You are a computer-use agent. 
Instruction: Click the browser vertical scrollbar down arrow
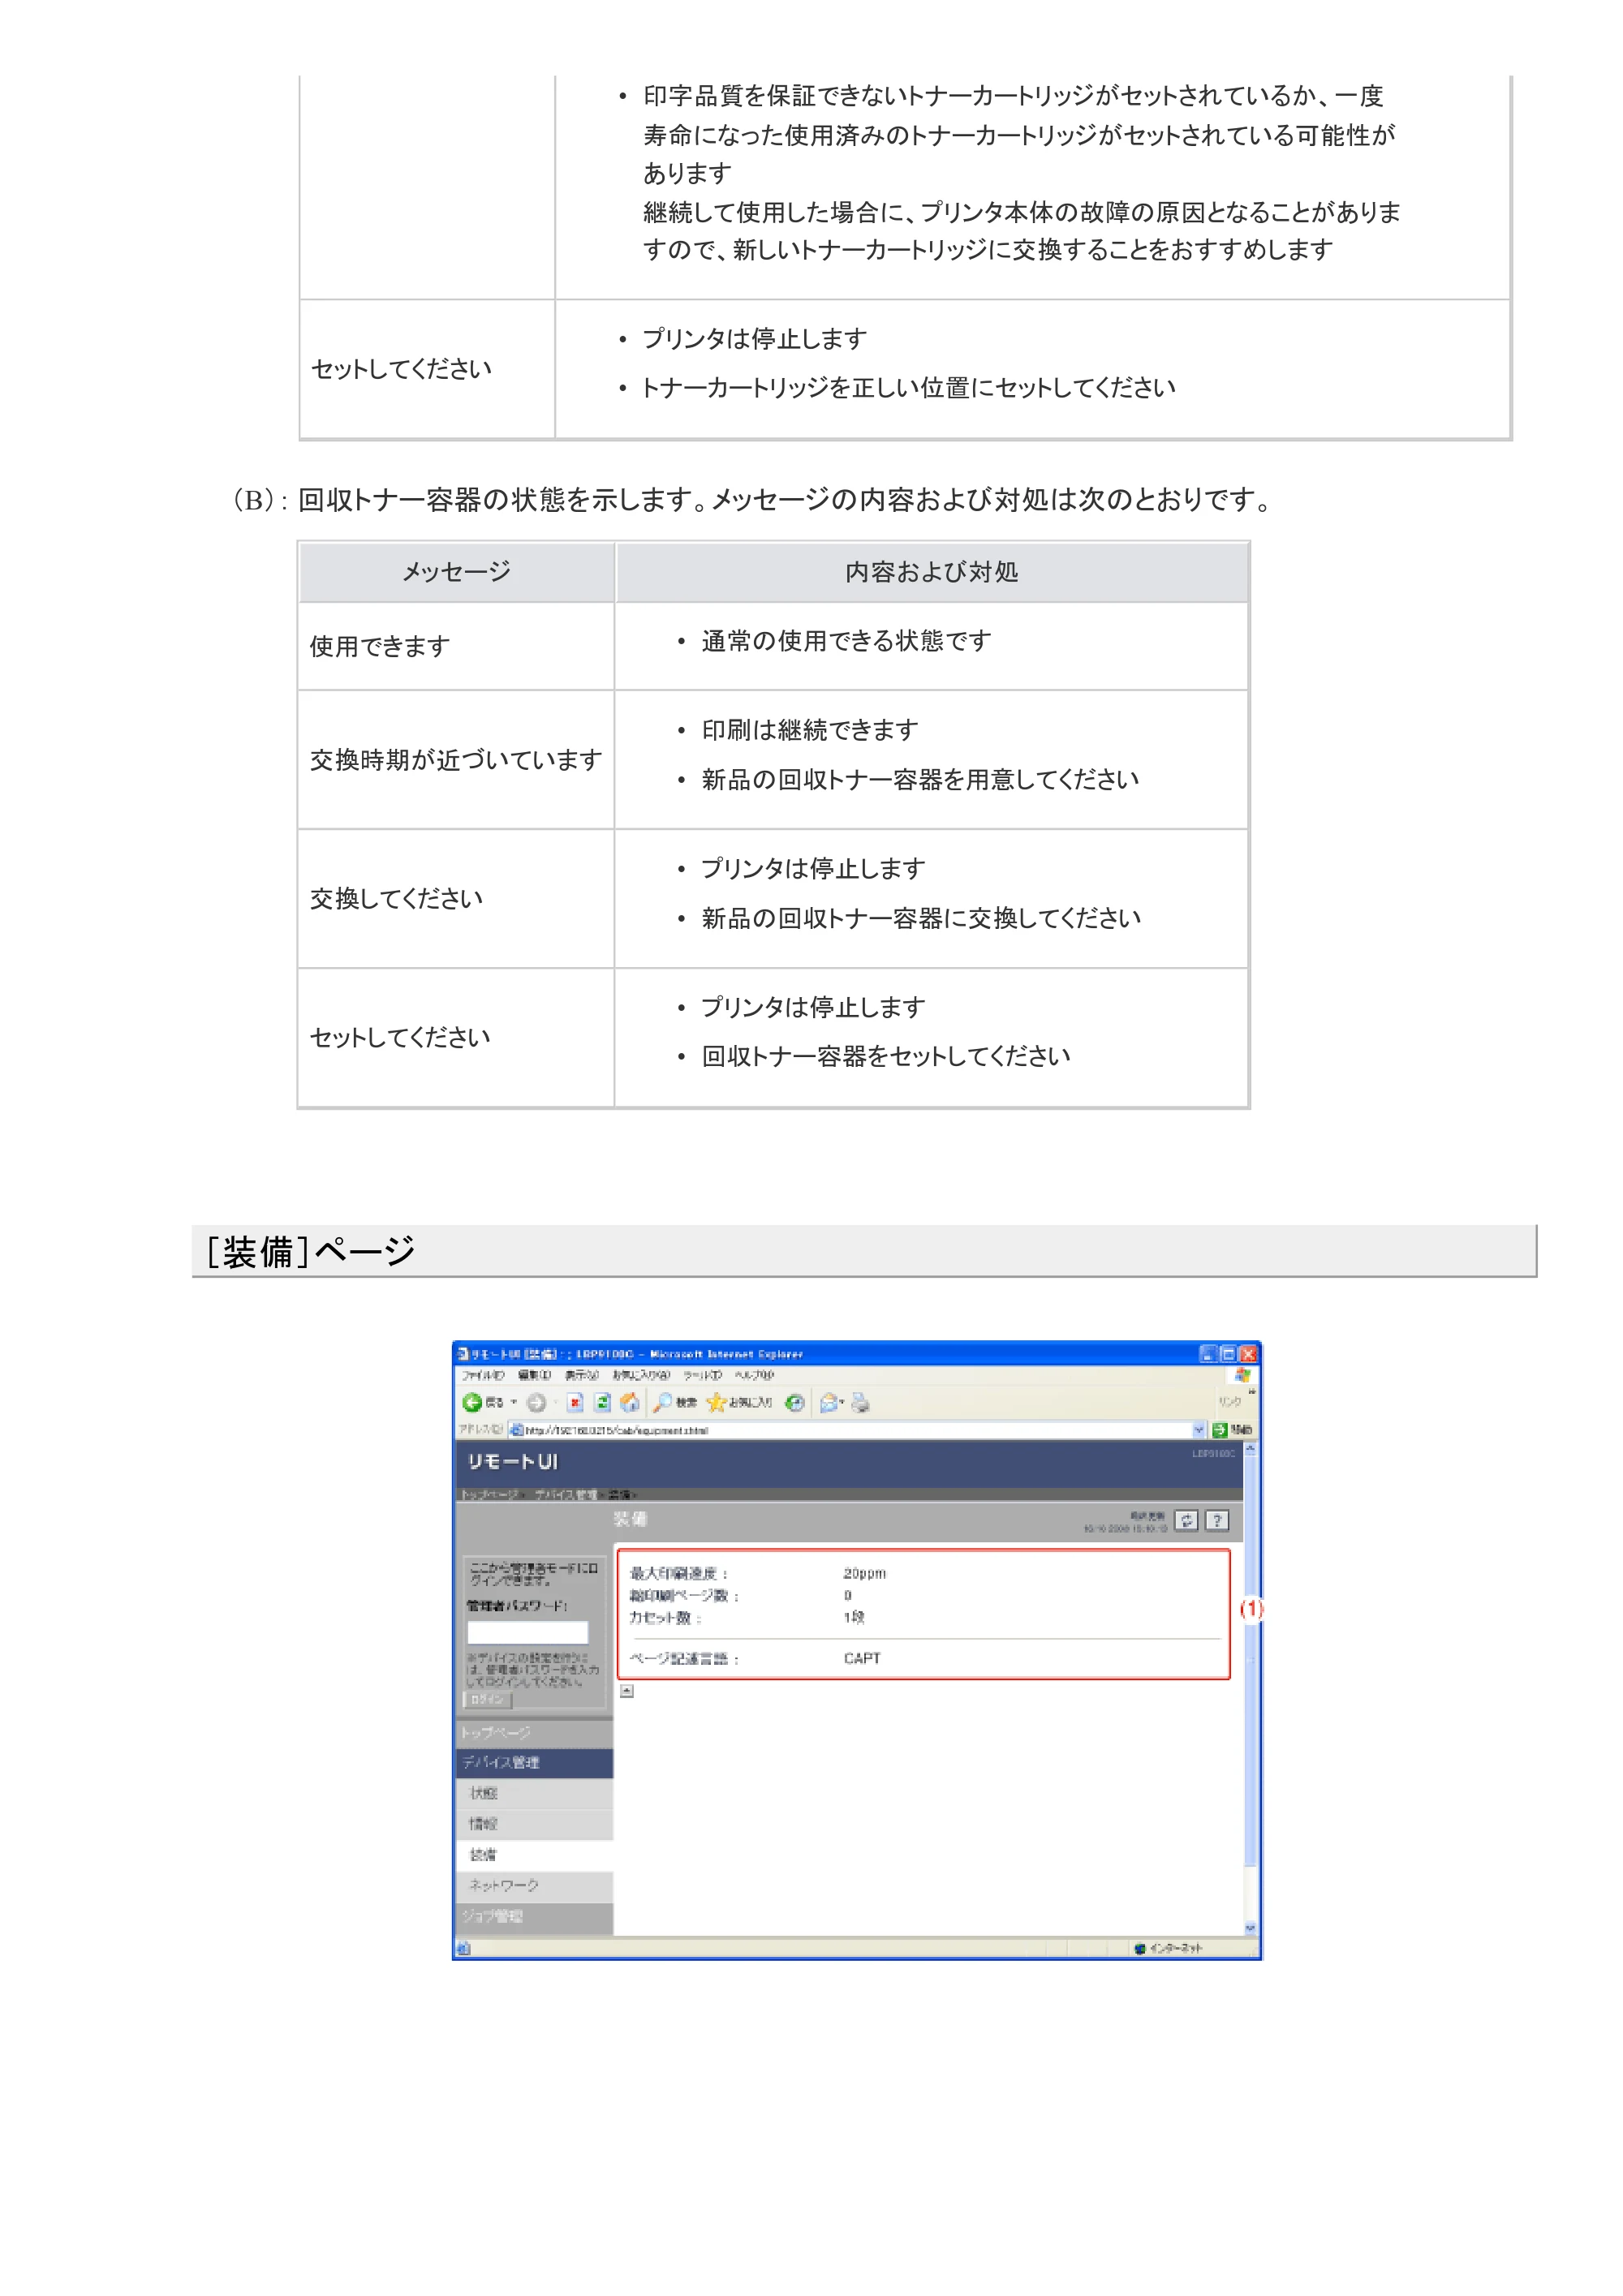pos(1250,1927)
